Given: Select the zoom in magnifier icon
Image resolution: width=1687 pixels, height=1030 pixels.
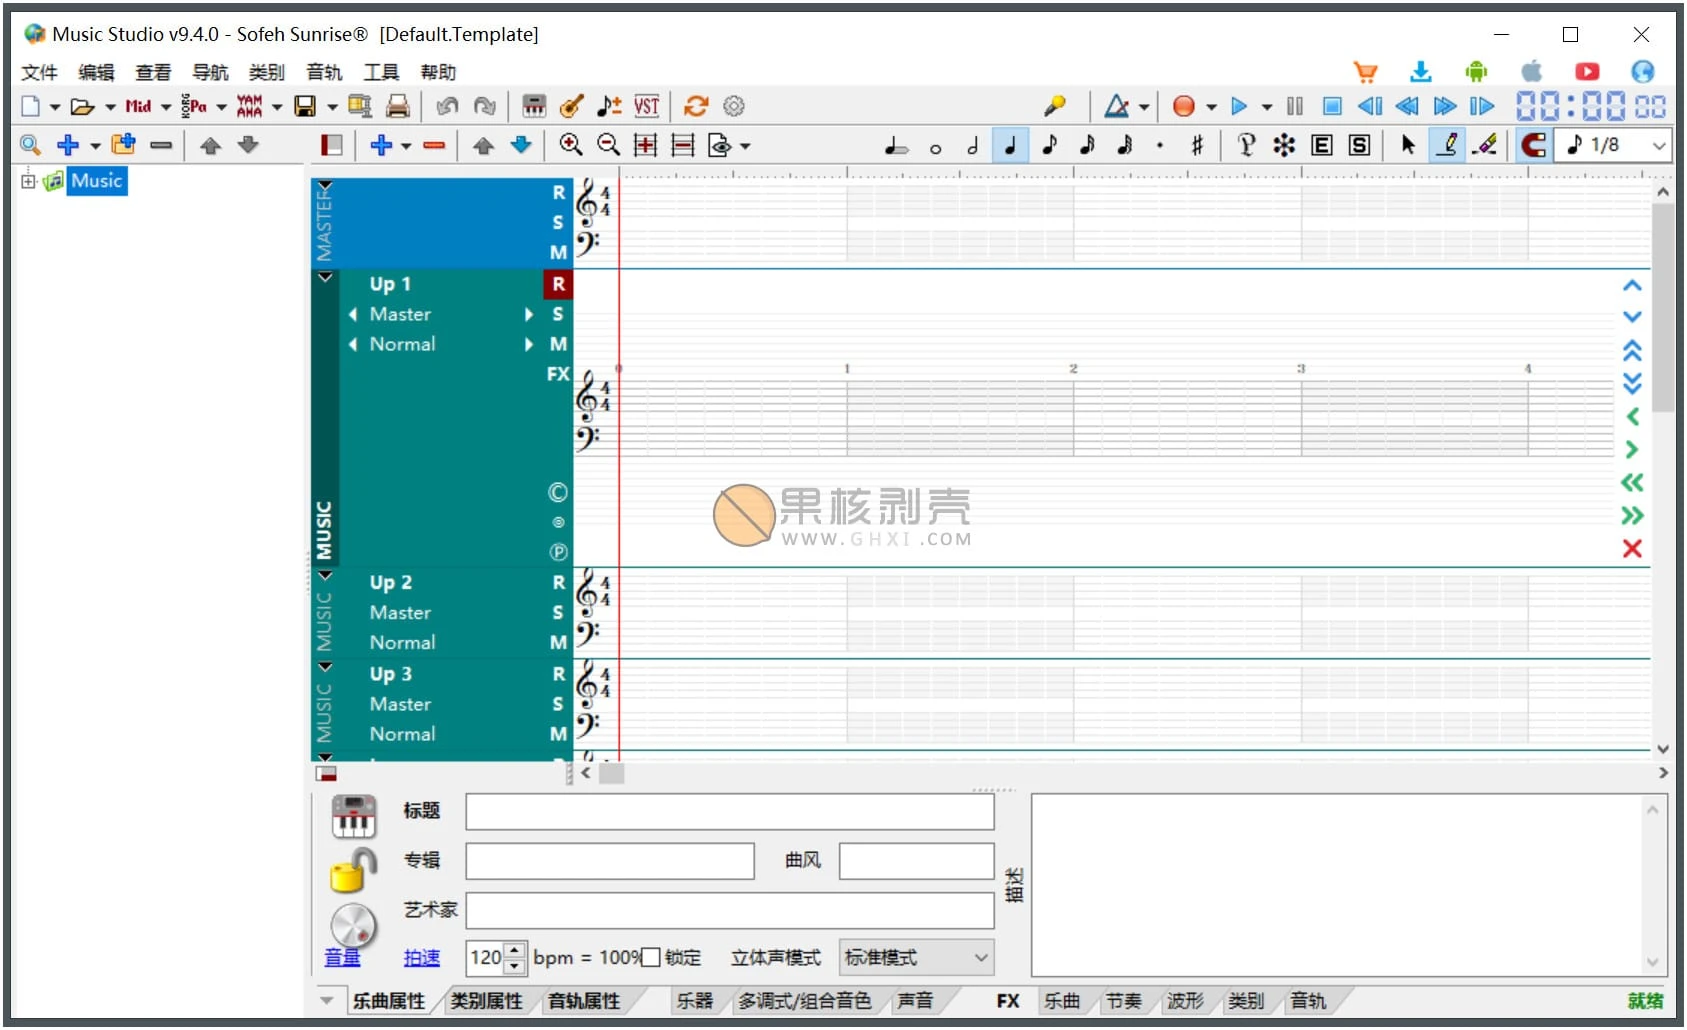Looking at the screenshot, I should (571, 145).
